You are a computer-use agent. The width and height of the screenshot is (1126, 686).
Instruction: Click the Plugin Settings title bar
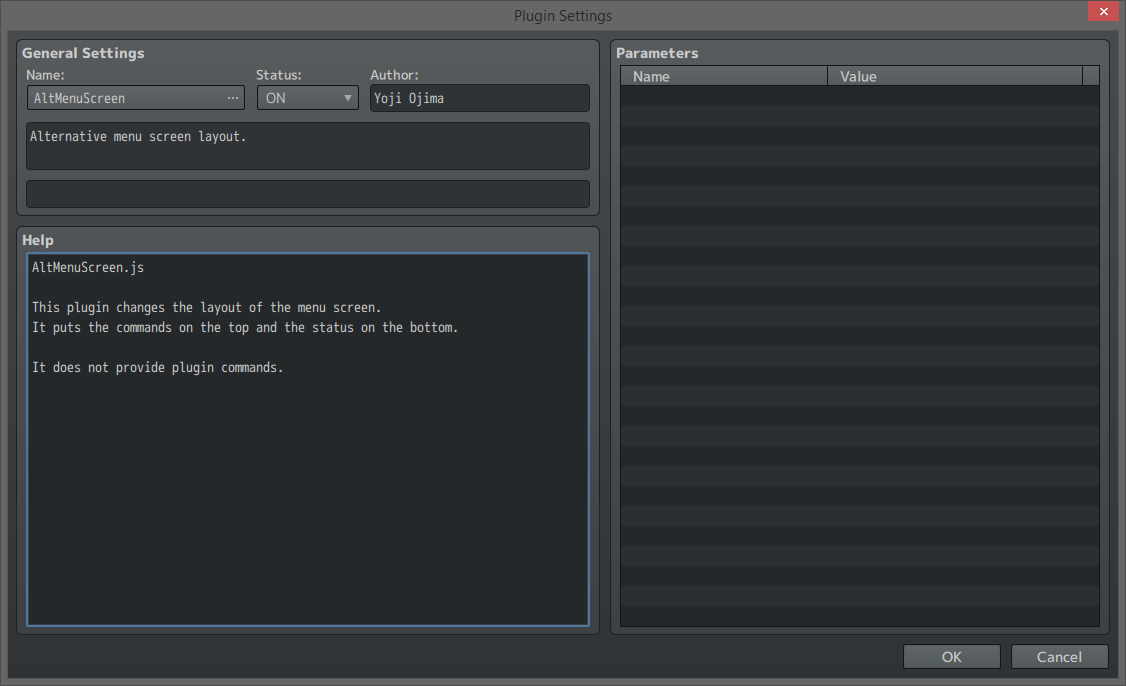562,15
